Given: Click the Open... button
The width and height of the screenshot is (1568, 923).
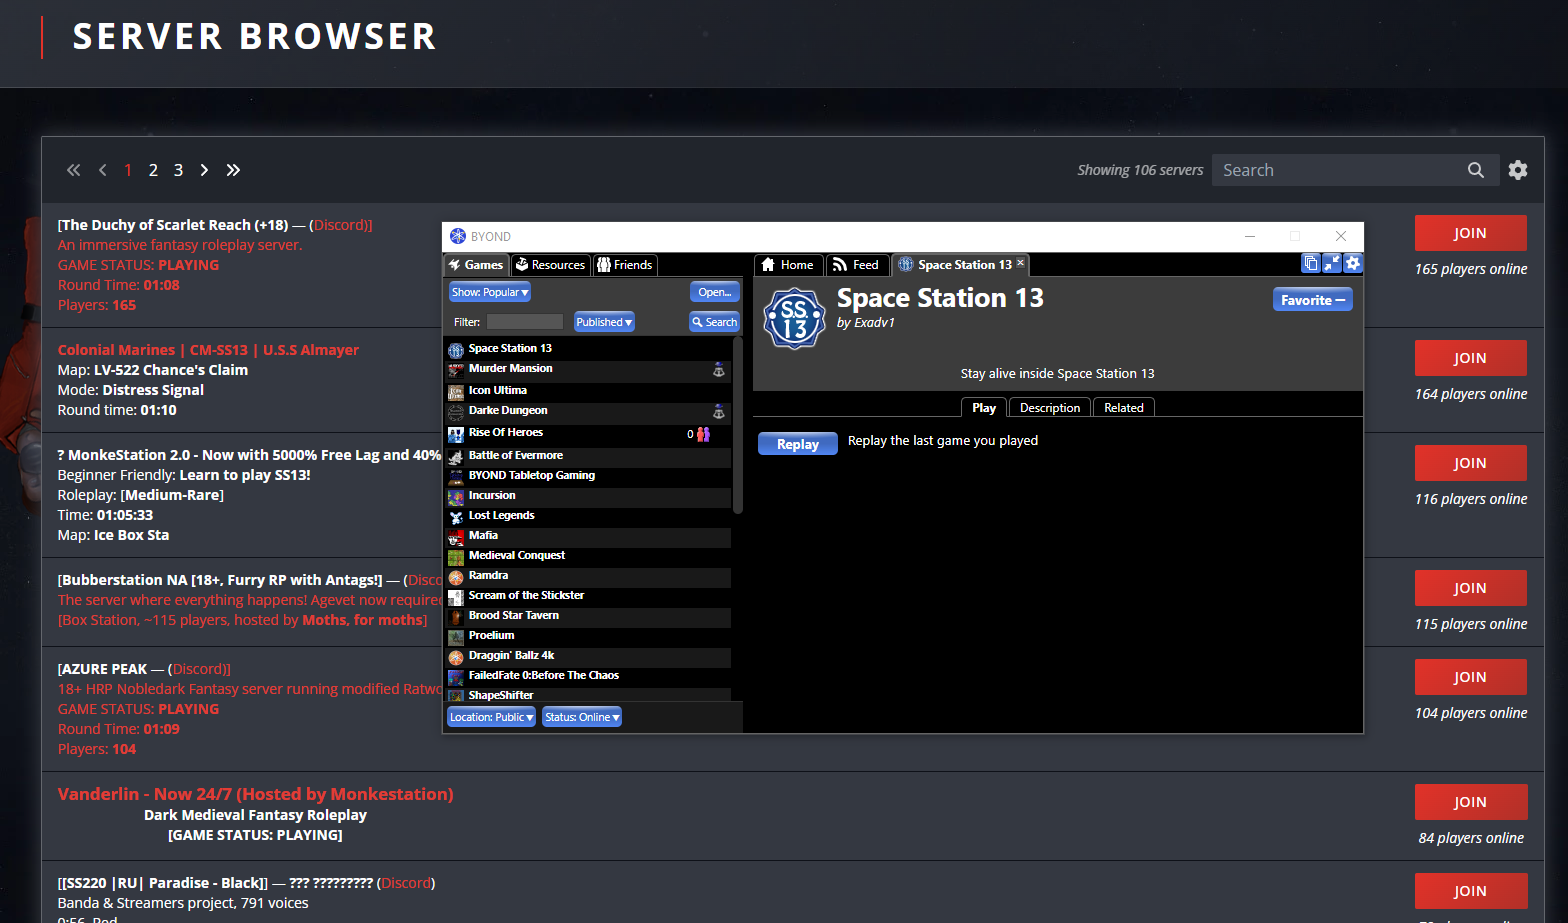Looking at the screenshot, I should coord(715,292).
